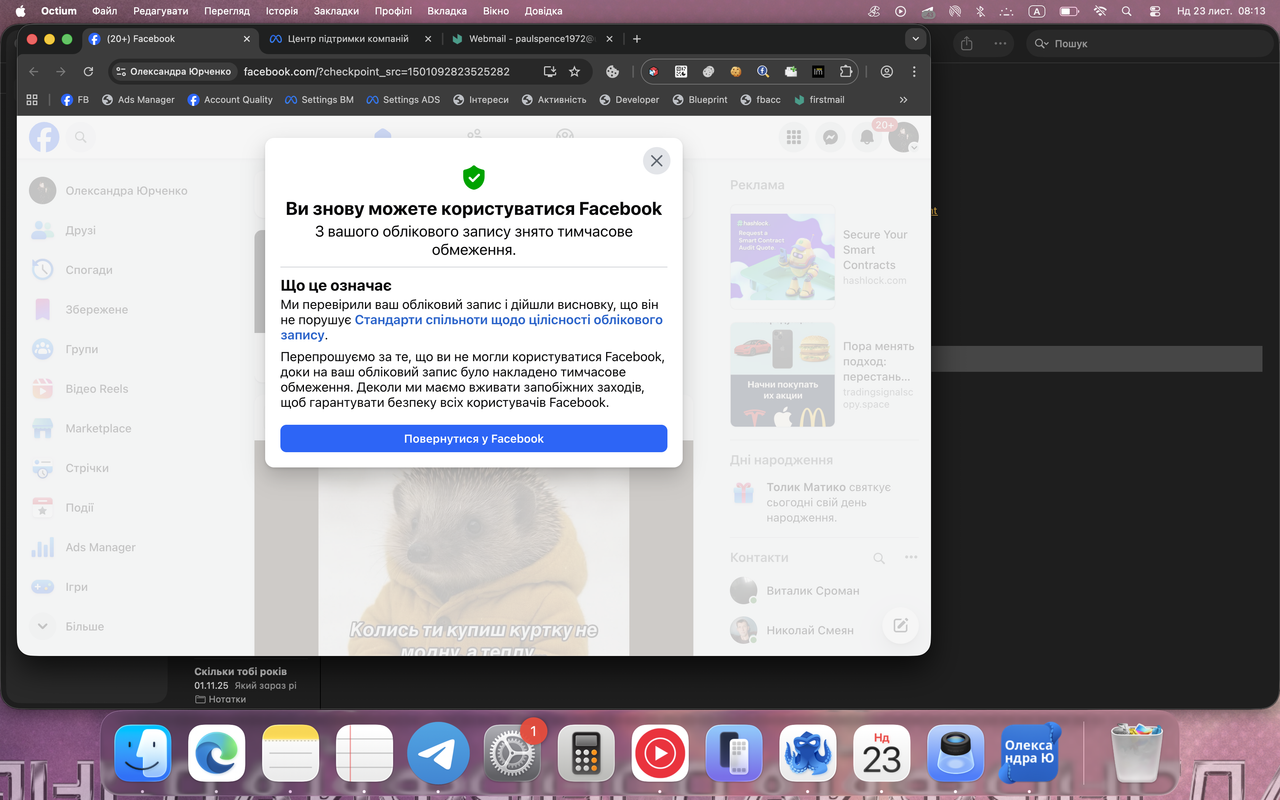
Task: Reload the page with the refresh icon
Action: point(88,72)
